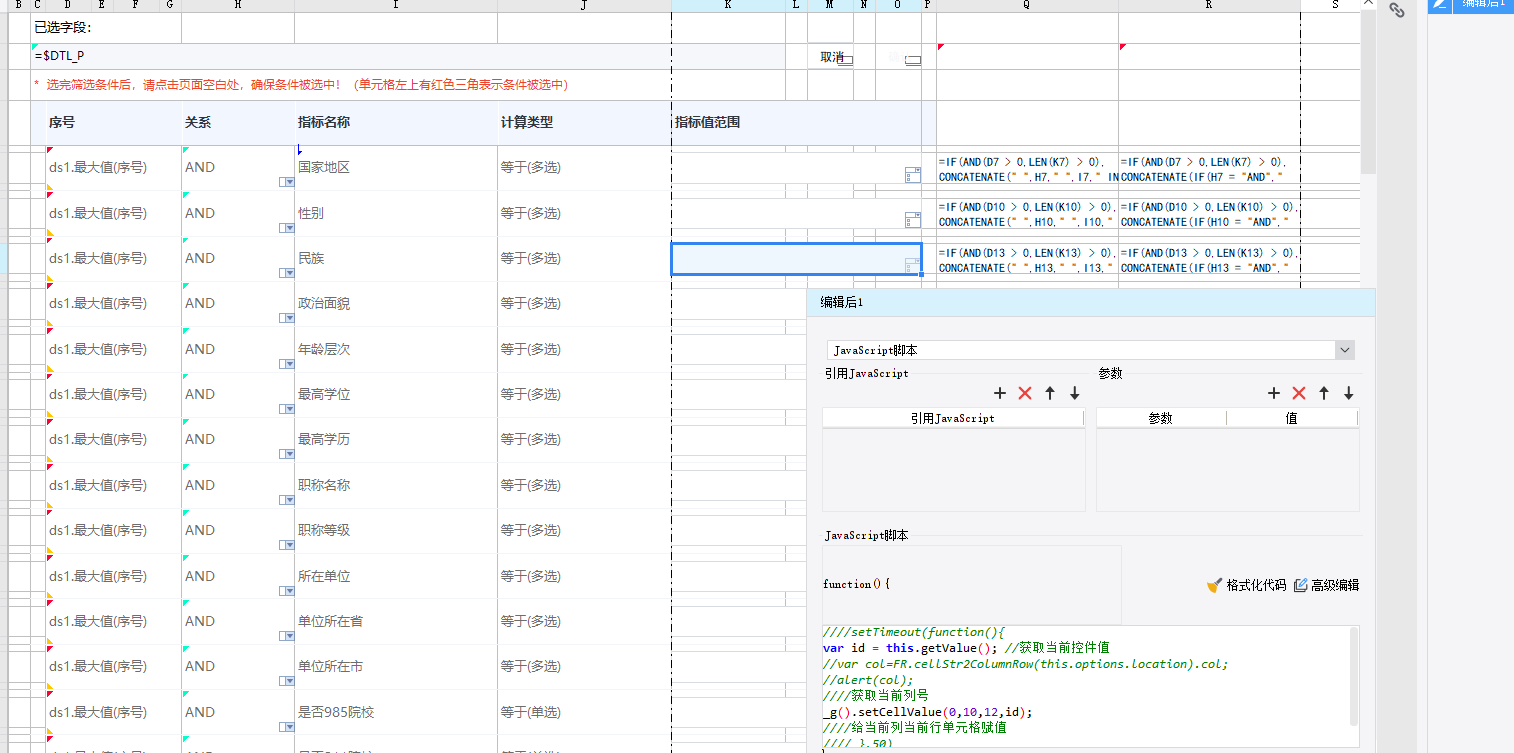Click the 格式化代码 format code button
The height and width of the screenshot is (753, 1514).
pos(1247,585)
